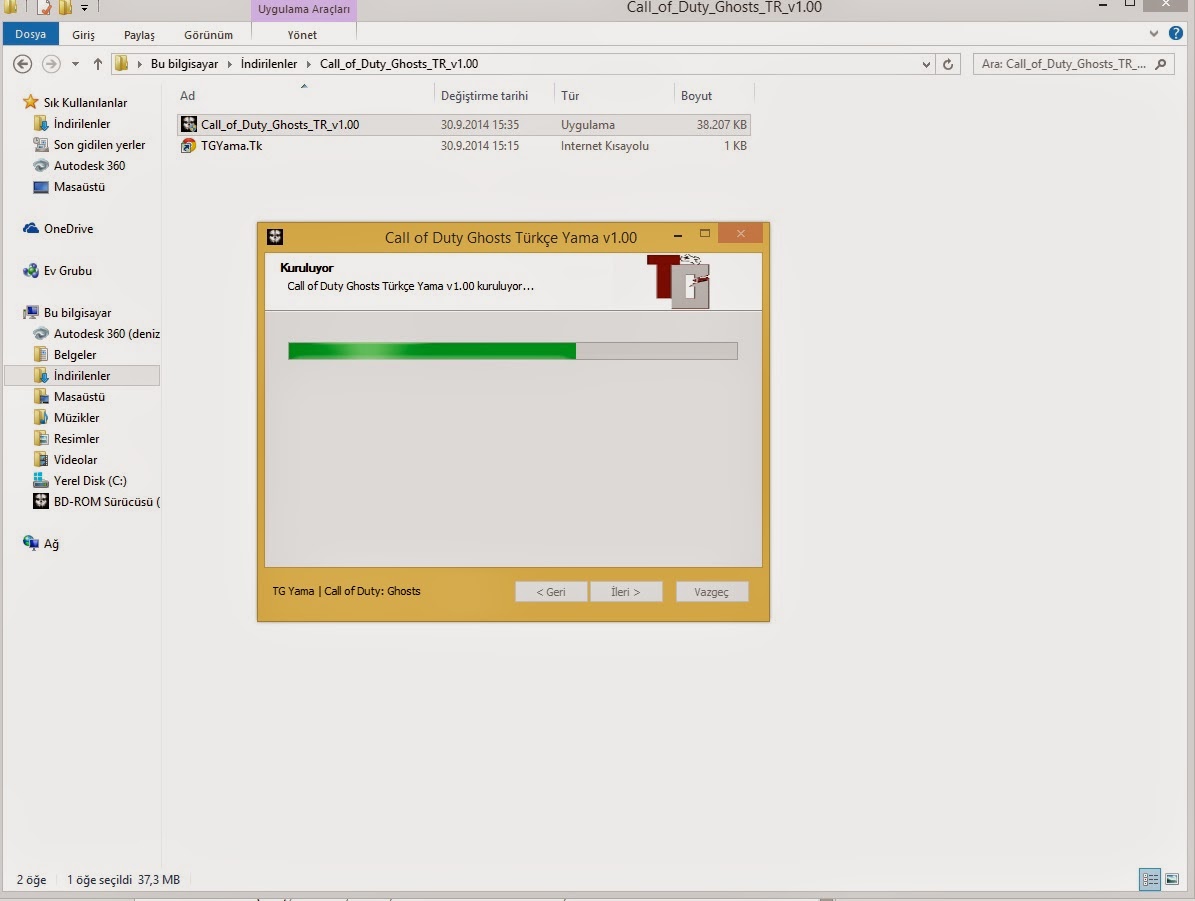Switch to the Görünüm ribbon tab
This screenshot has width=1195, height=901.
tap(208, 35)
